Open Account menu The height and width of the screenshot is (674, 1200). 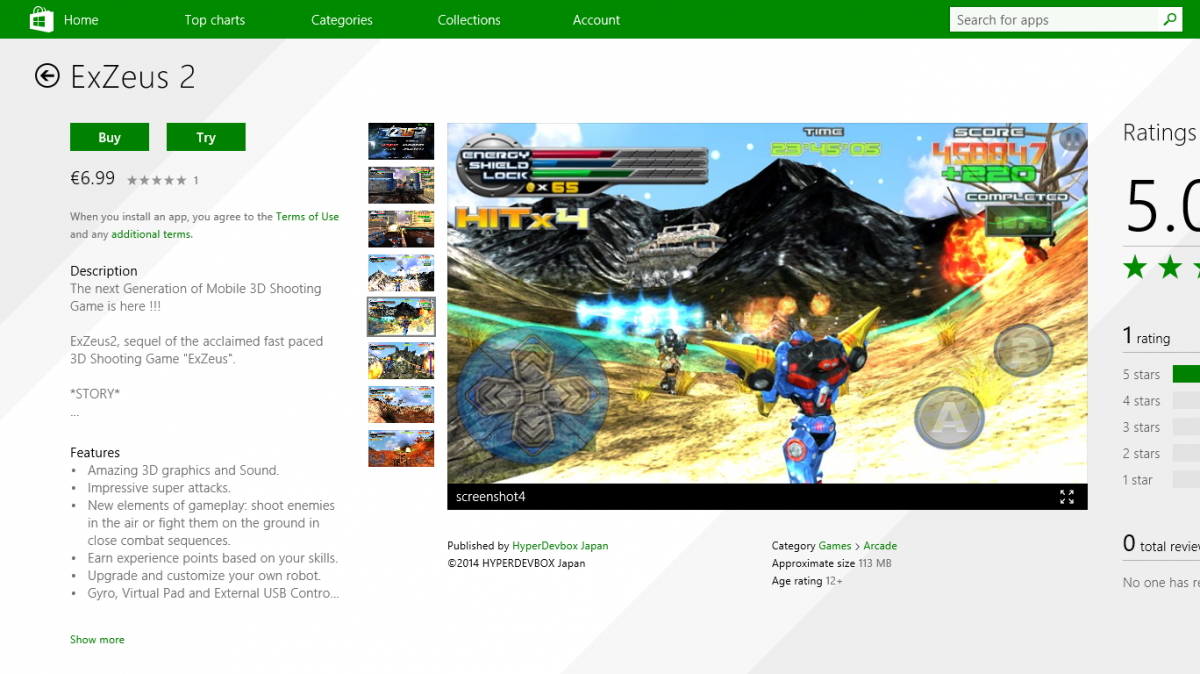pyautogui.click(x=597, y=20)
